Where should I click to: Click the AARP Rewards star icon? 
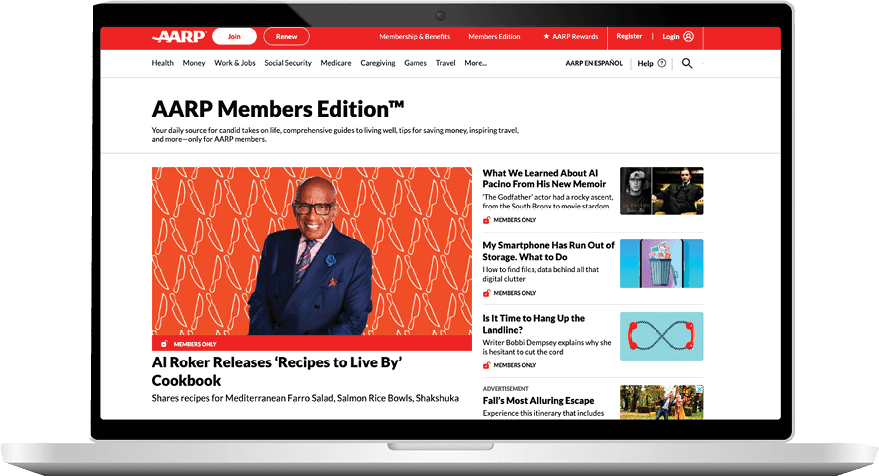[546, 36]
